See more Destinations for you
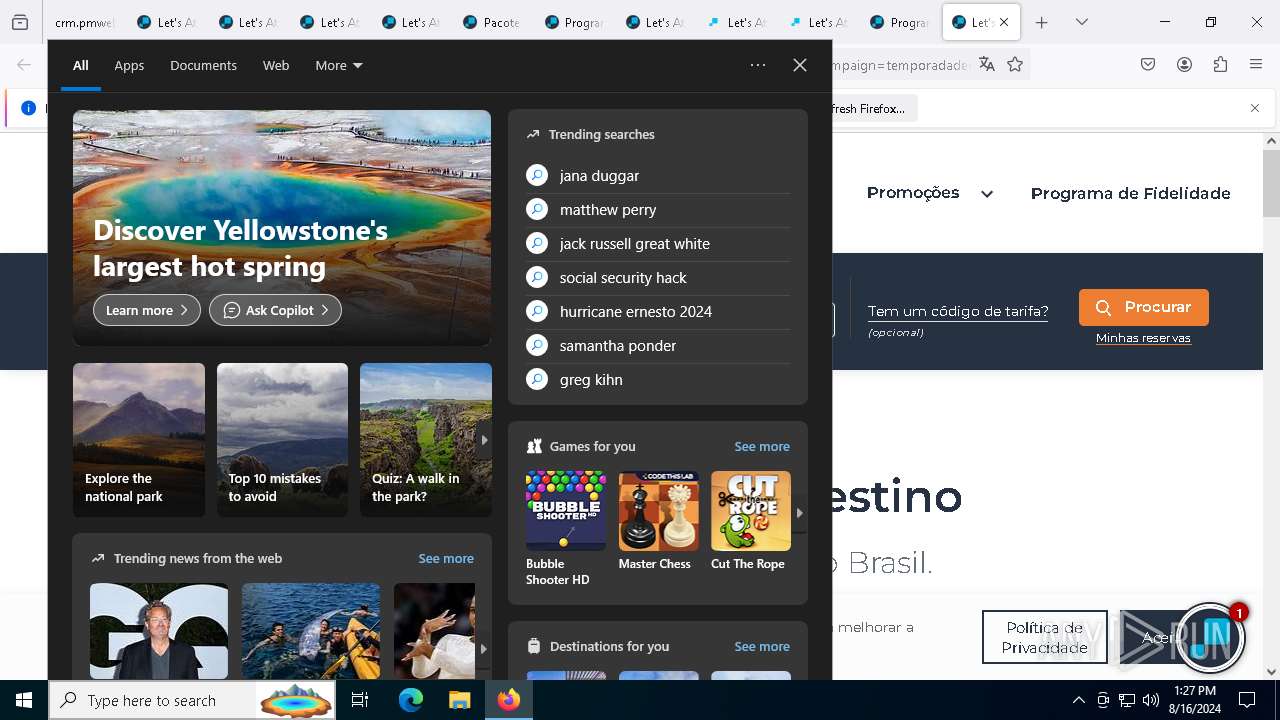The width and height of the screenshot is (1280, 720). click(x=762, y=646)
